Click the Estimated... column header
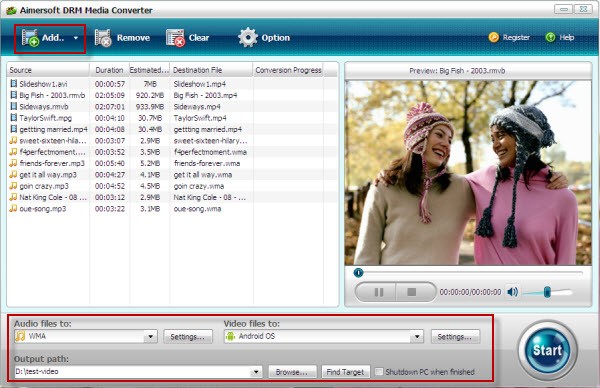The height and width of the screenshot is (388, 600). coord(149,70)
